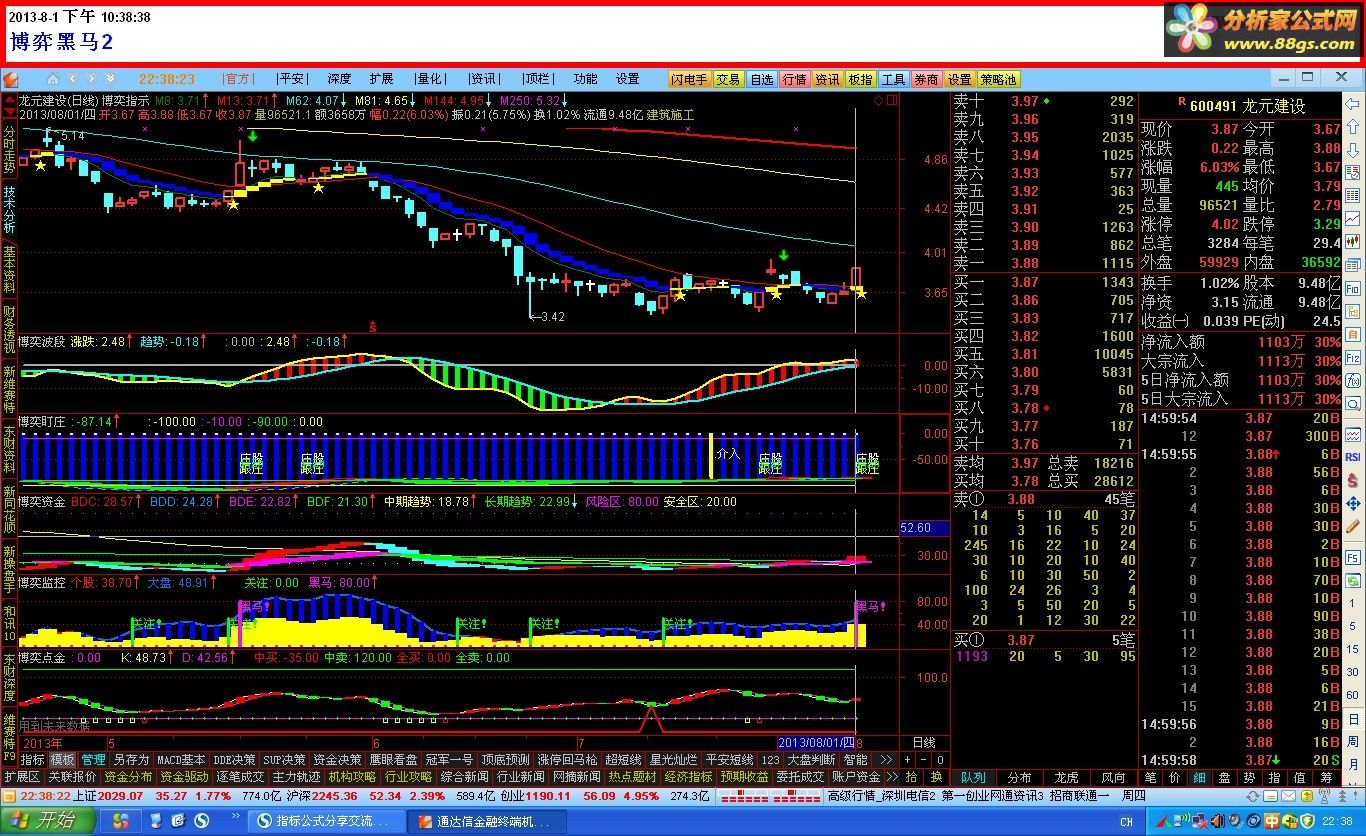1366x836 pixels.
Task: Select the 筹 tab at bottom right
Action: (x=1325, y=777)
